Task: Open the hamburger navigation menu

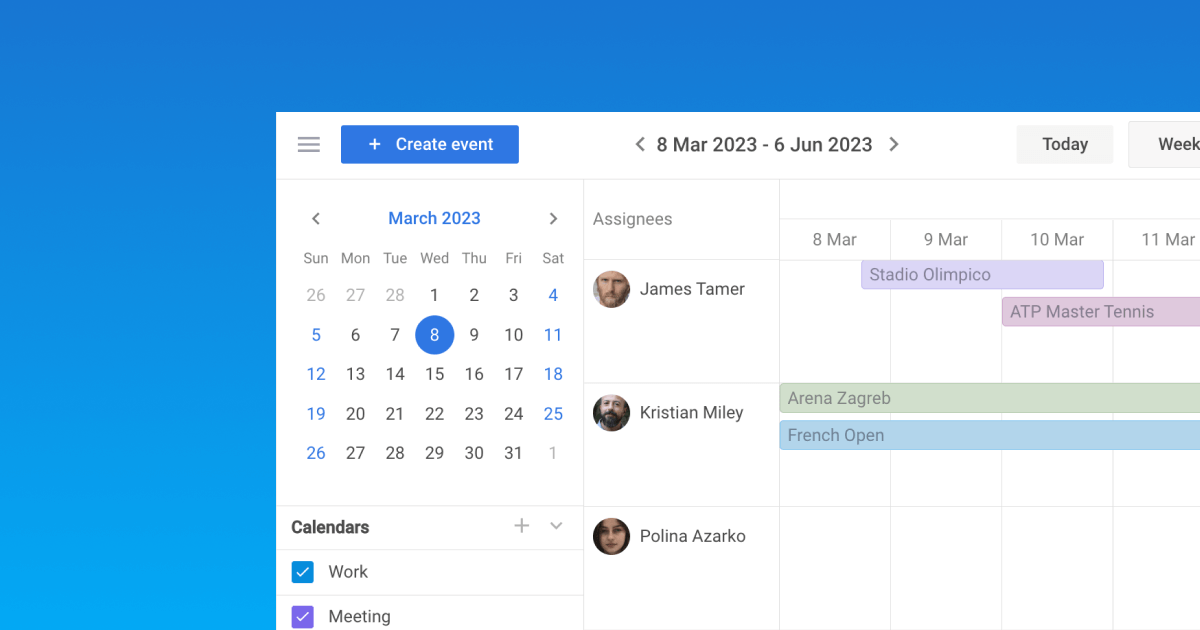Action: 308,144
